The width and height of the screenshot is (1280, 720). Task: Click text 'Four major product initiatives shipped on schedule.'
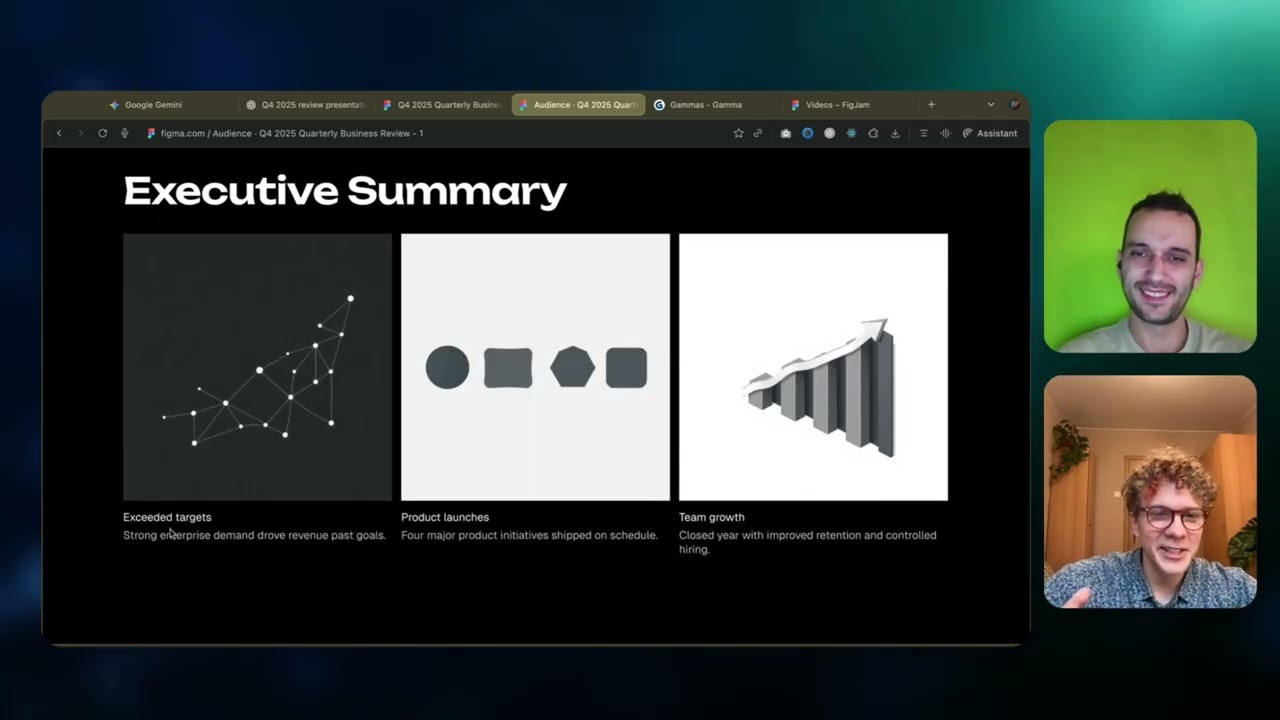(529, 535)
